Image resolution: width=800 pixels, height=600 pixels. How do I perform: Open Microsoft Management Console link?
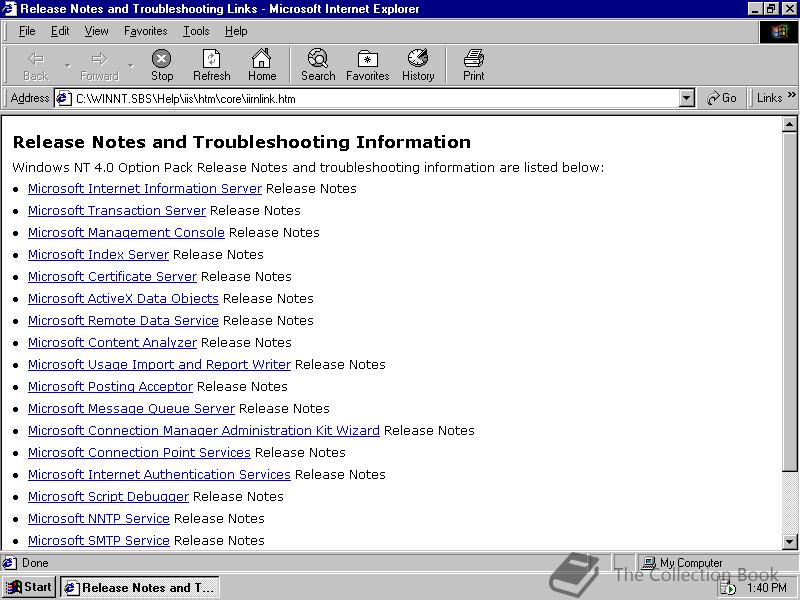coord(127,233)
